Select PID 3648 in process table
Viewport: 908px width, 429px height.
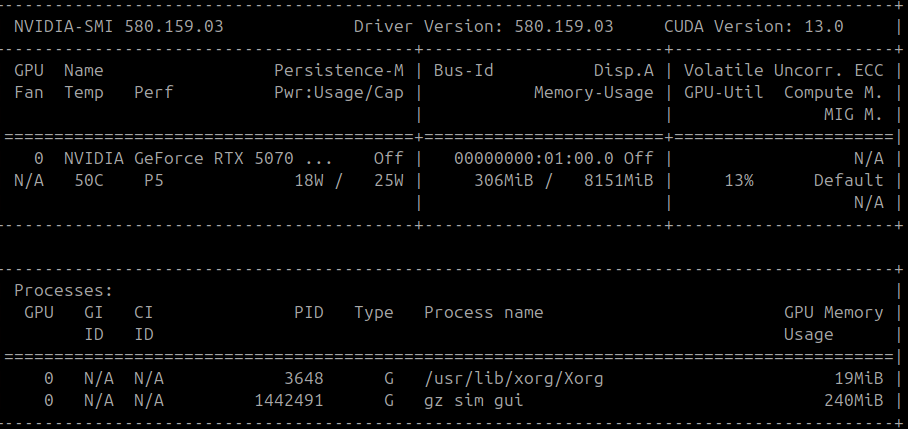pos(303,379)
